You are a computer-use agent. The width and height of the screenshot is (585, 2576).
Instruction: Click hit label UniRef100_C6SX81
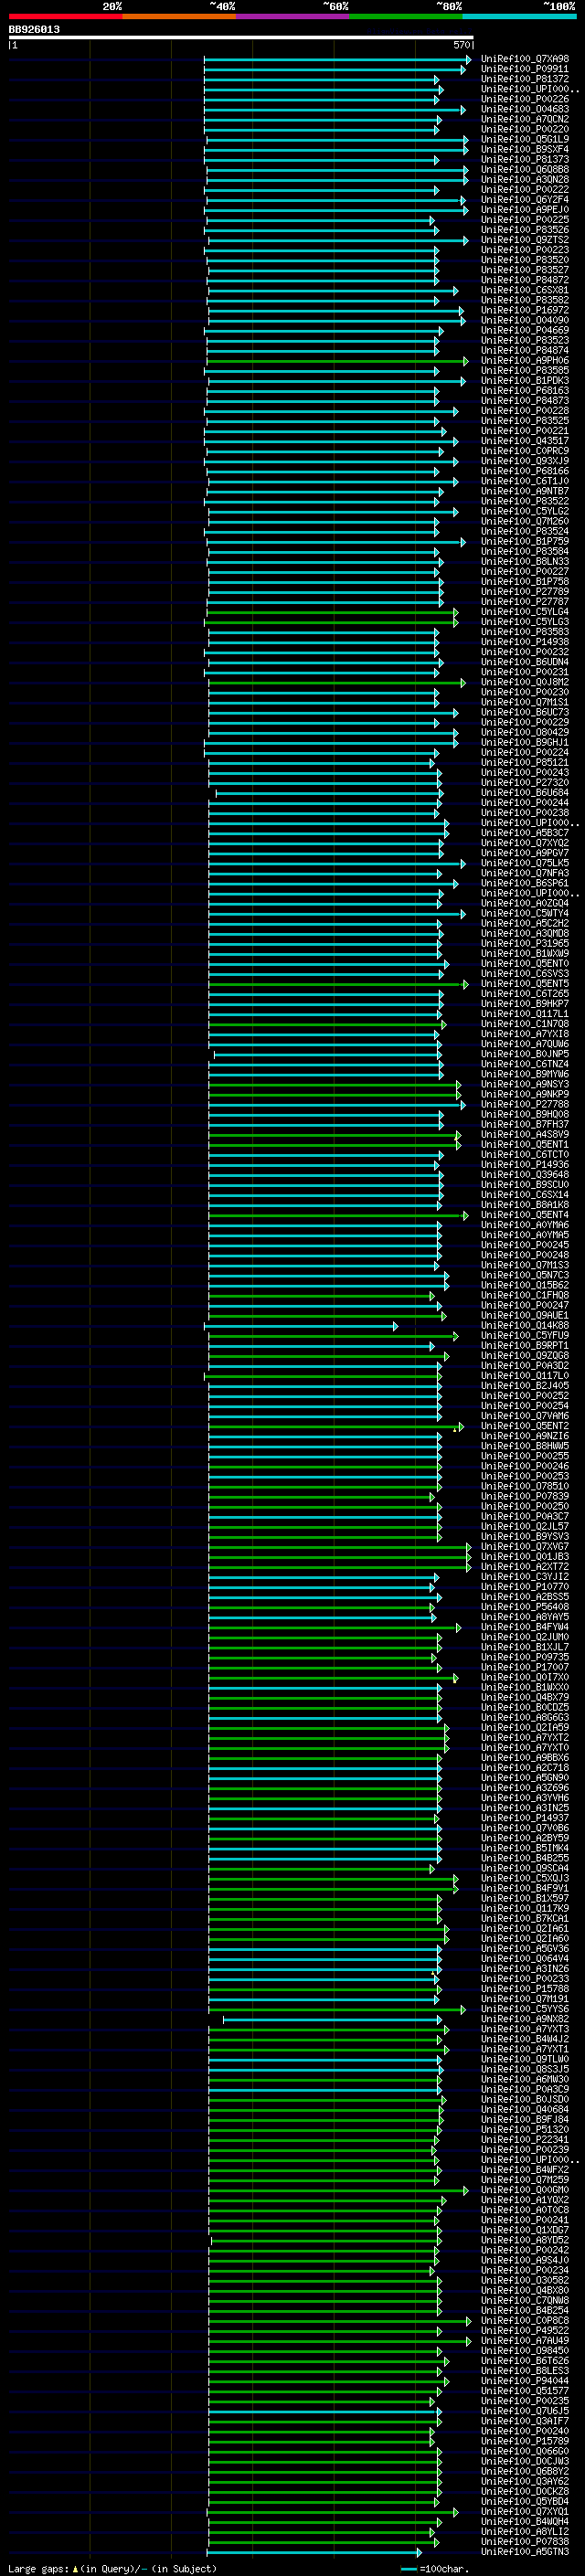pyautogui.click(x=525, y=290)
